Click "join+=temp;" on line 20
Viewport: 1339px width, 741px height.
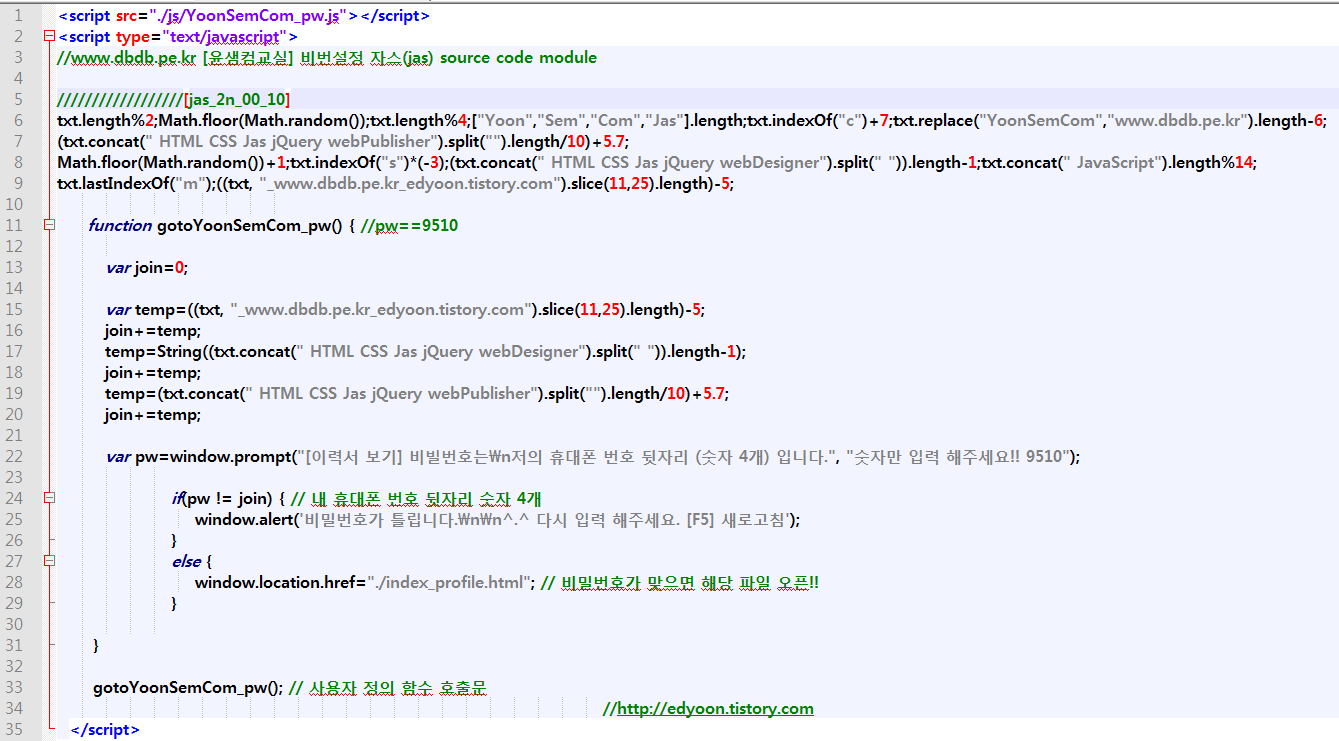pyautogui.click(x=152, y=415)
